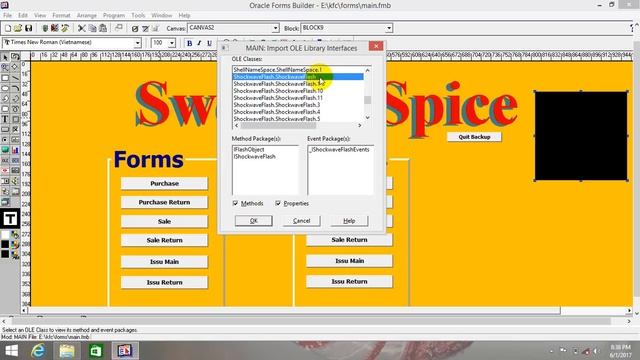The width and height of the screenshot is (640, 360).
Task: Open the Canvas dropdown list
Action: click(x=276, y=28)
